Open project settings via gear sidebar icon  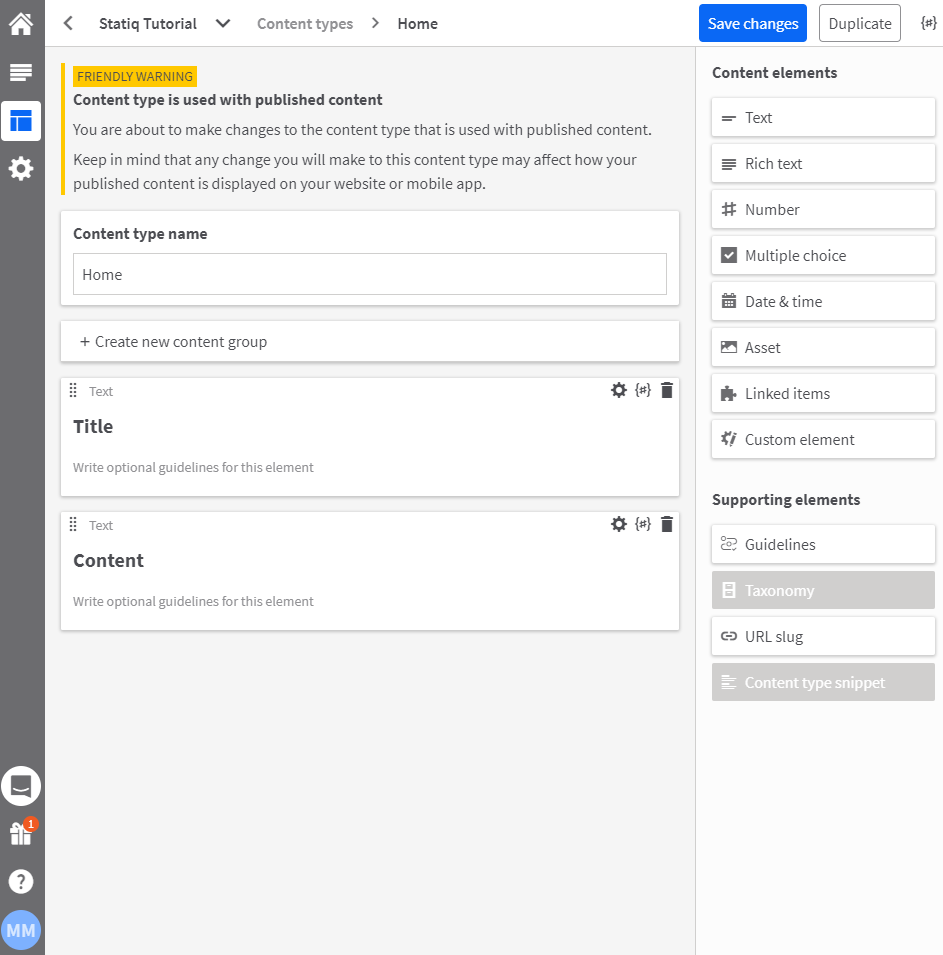pos(21,168)
